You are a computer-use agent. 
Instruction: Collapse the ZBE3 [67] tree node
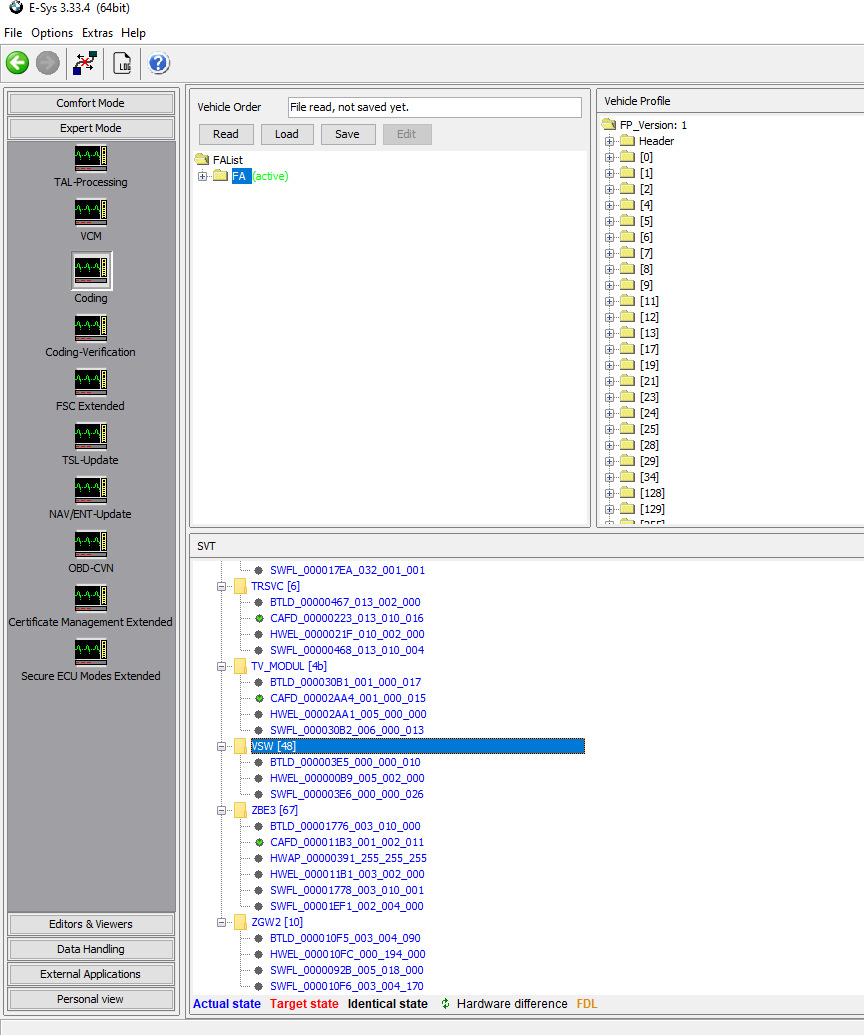point(222,810)
